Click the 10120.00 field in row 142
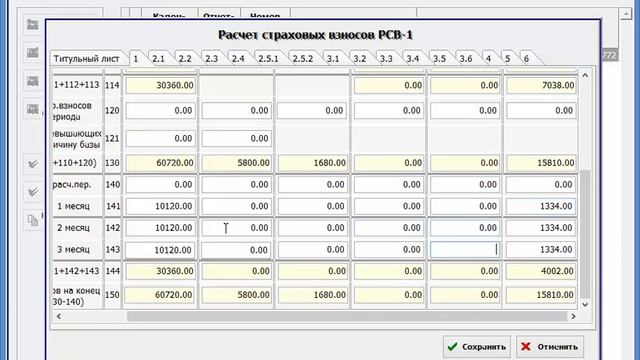640x360 pixels. click(160, 228)
